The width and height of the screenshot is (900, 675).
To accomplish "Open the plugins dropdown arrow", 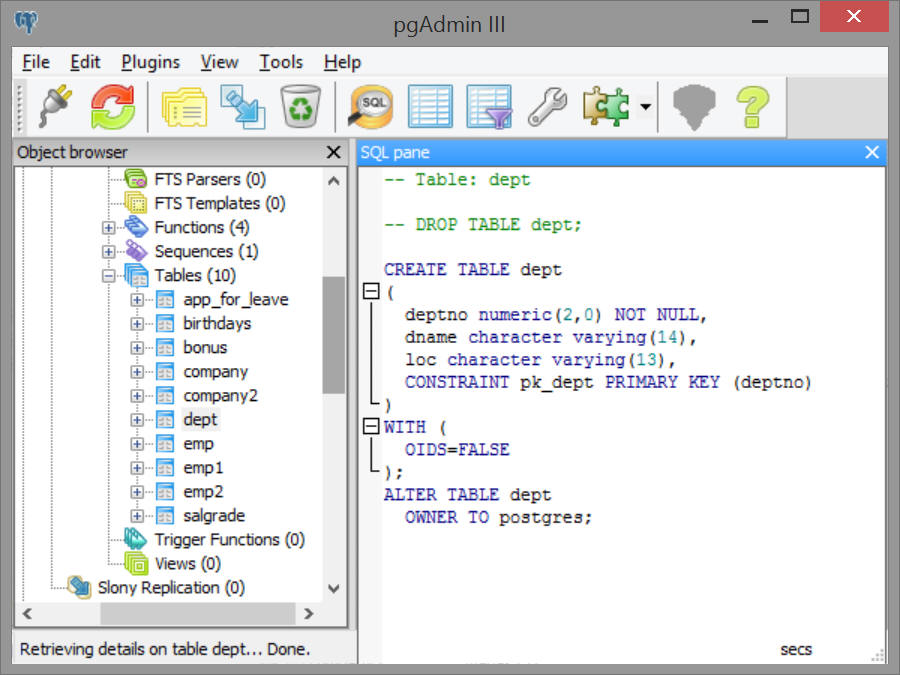I will point(646,107).
